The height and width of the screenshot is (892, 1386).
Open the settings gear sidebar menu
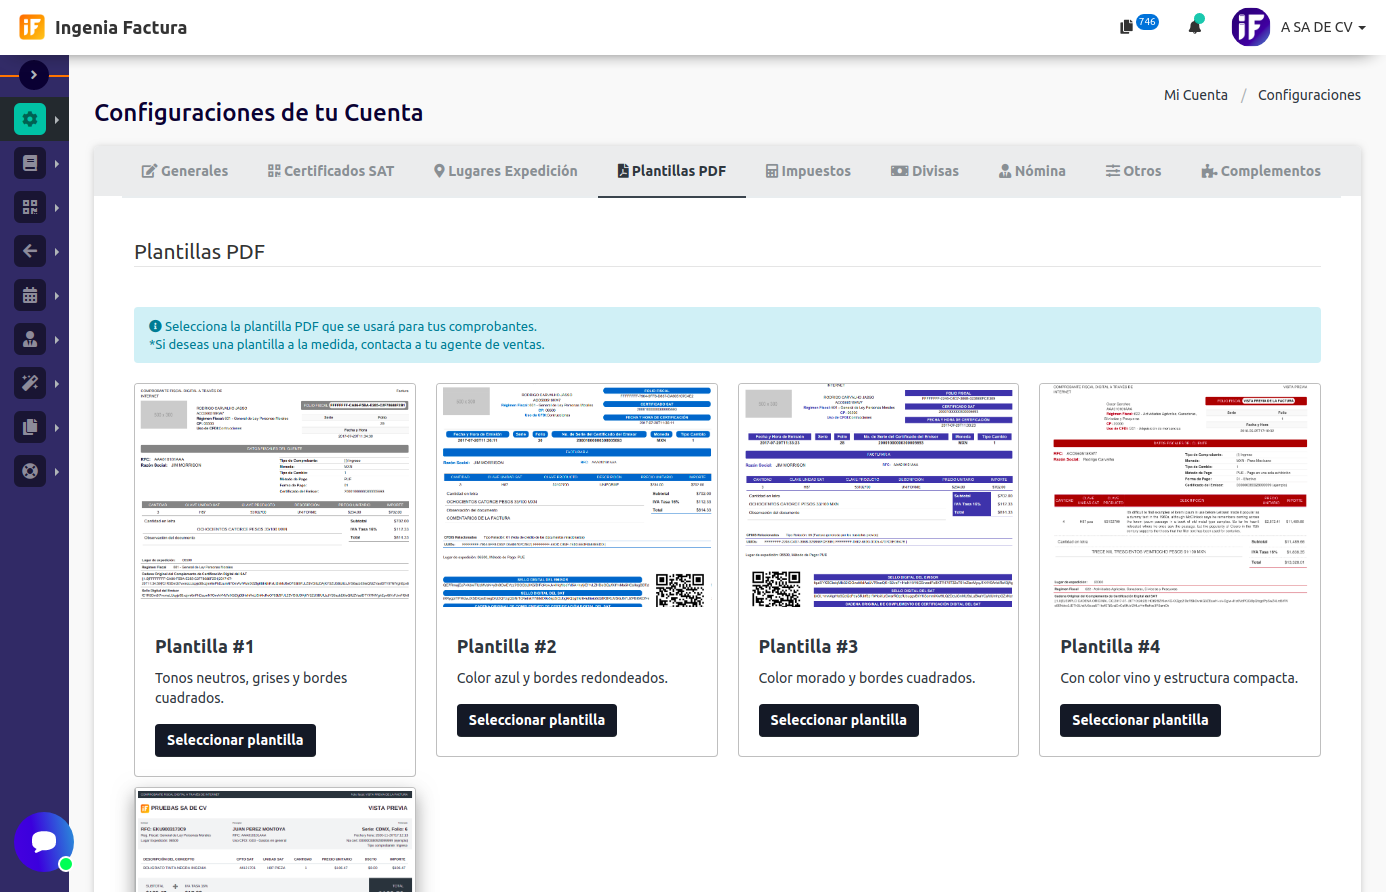click(30, 120)
